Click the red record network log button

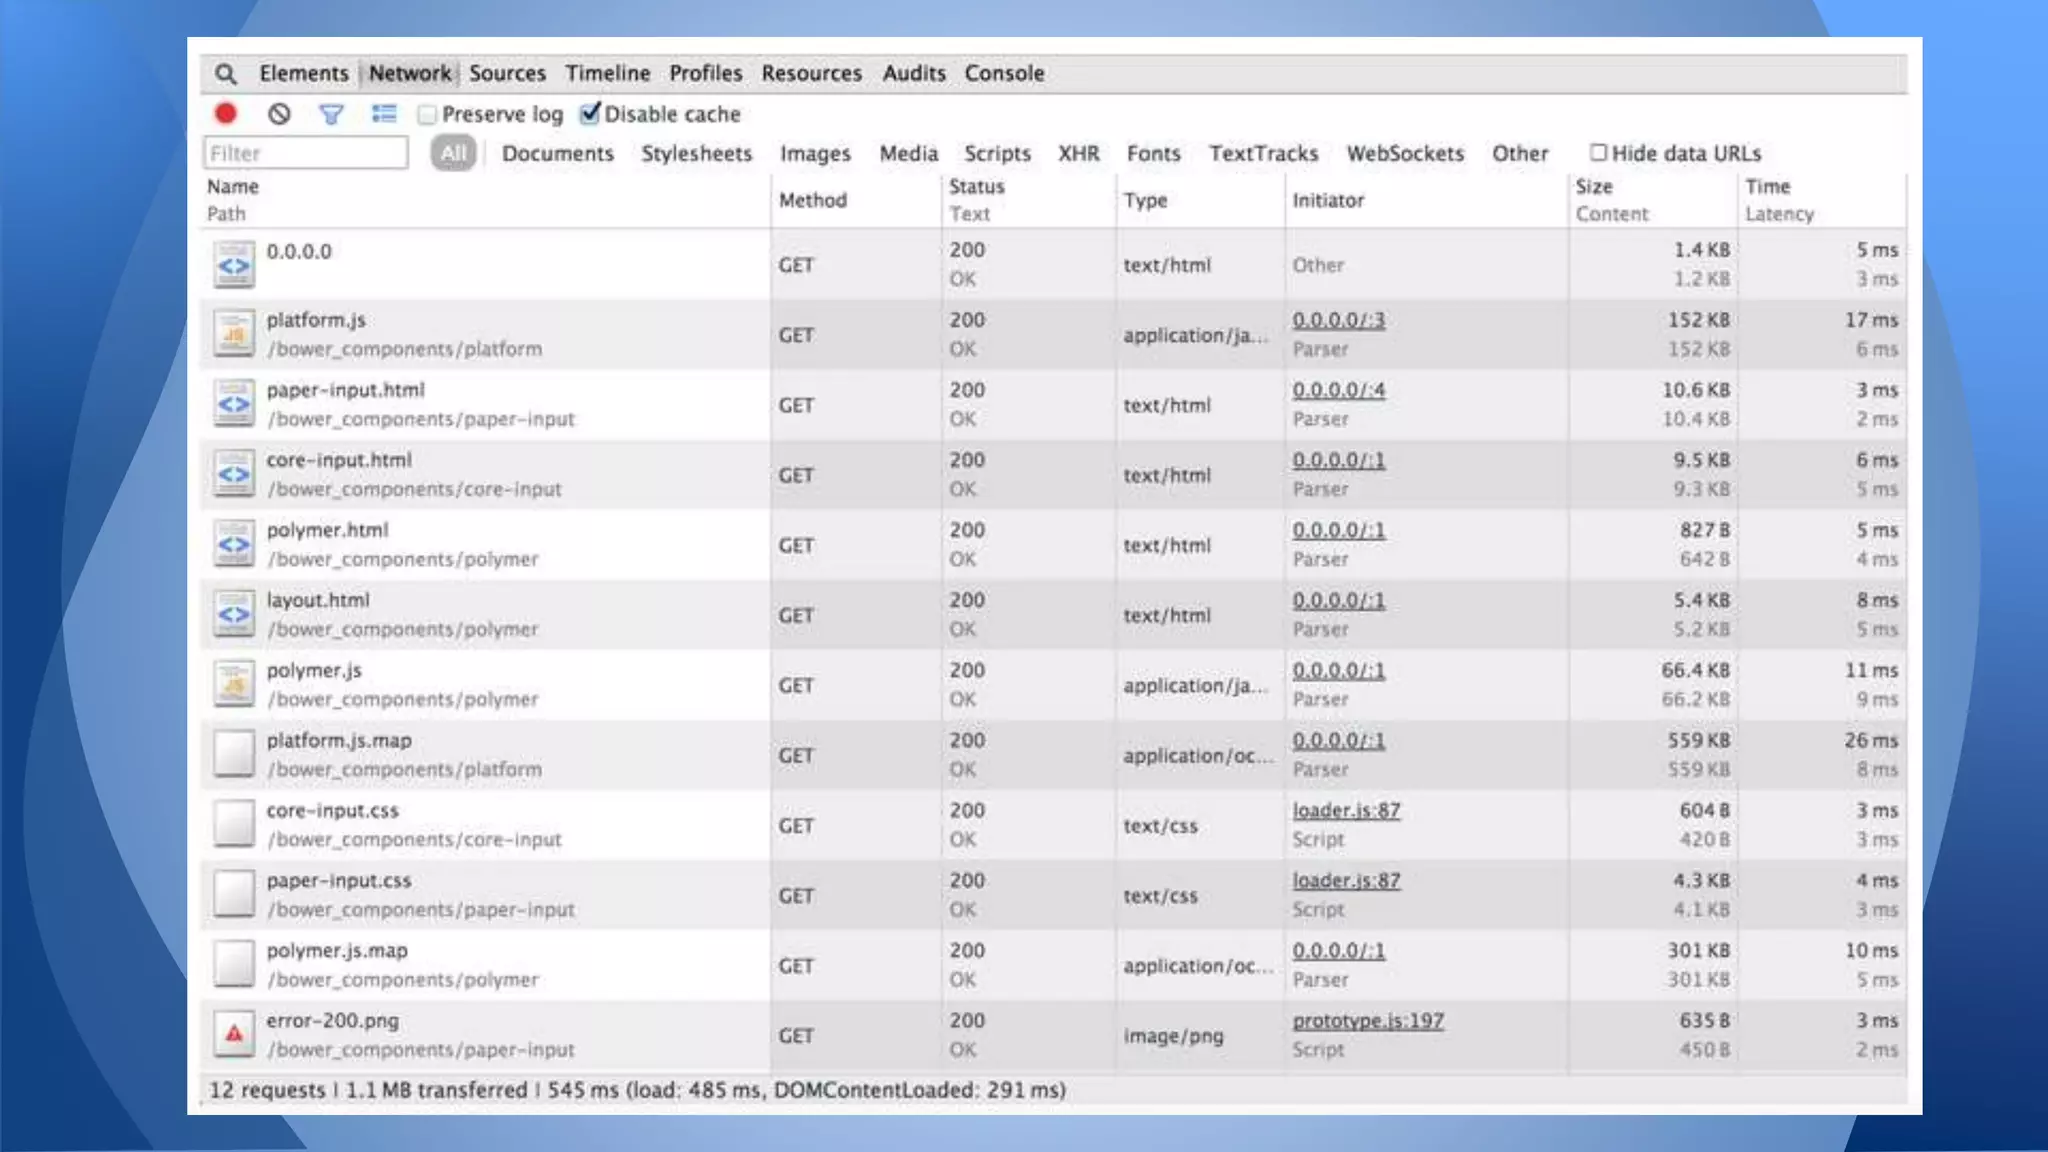click(x=226, y=114)
